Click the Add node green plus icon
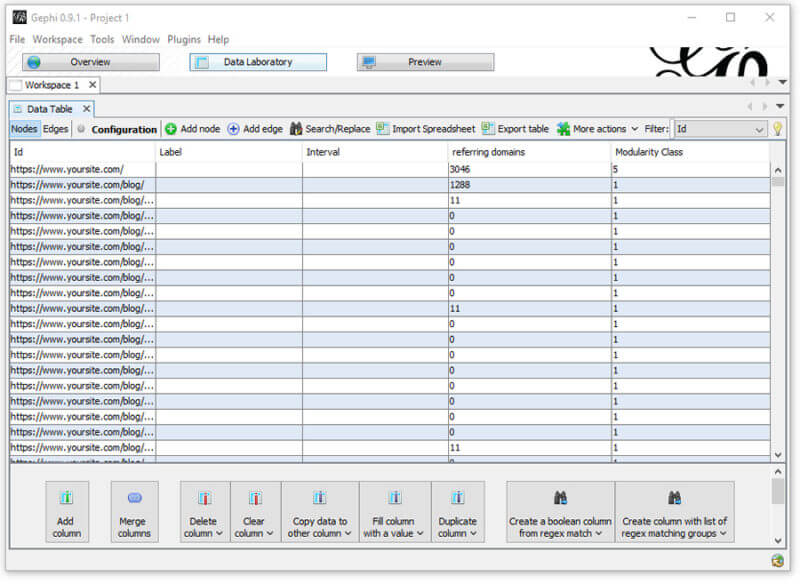 [171, 129]
